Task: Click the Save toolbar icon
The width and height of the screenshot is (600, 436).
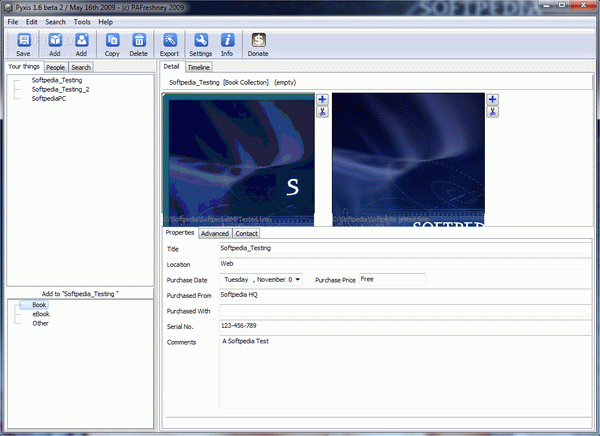Action: point(24,40)
